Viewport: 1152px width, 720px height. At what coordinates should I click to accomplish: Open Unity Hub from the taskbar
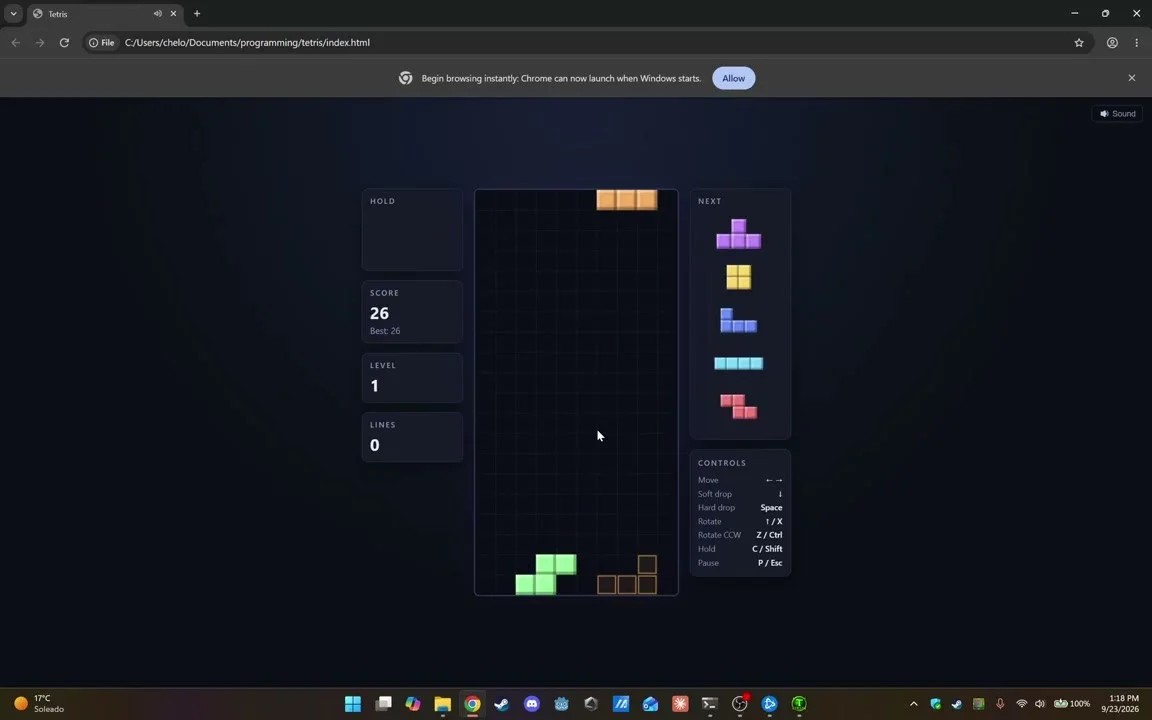591,704
